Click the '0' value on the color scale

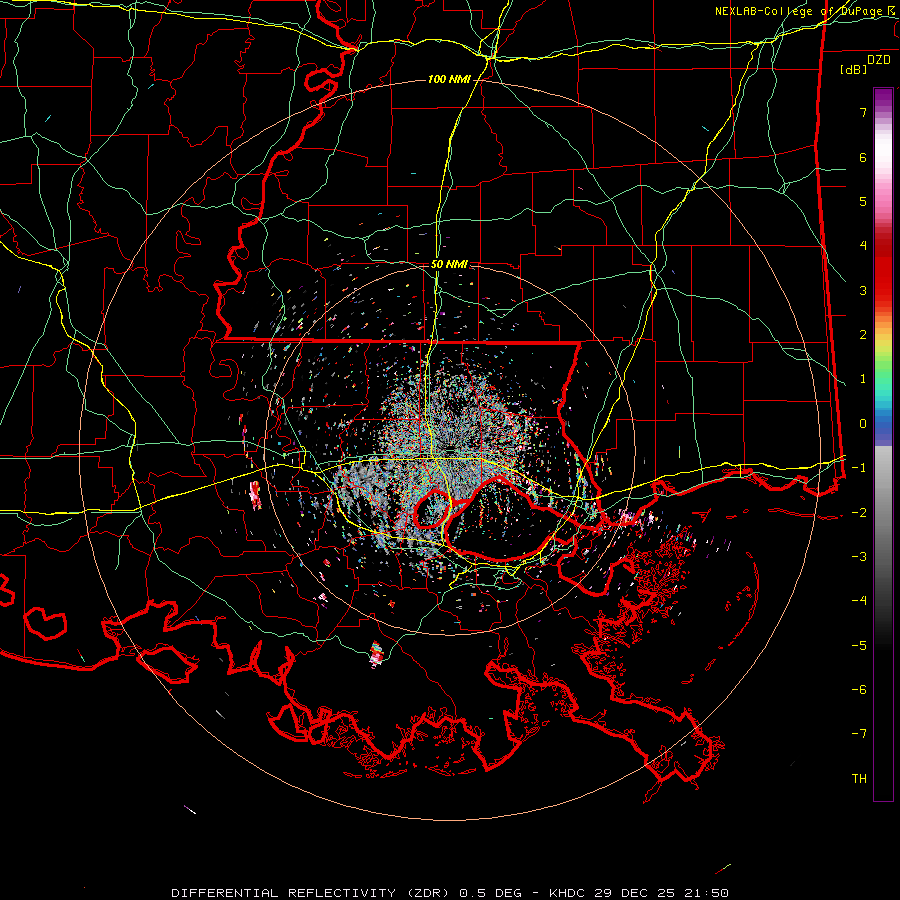pos(863,424)
